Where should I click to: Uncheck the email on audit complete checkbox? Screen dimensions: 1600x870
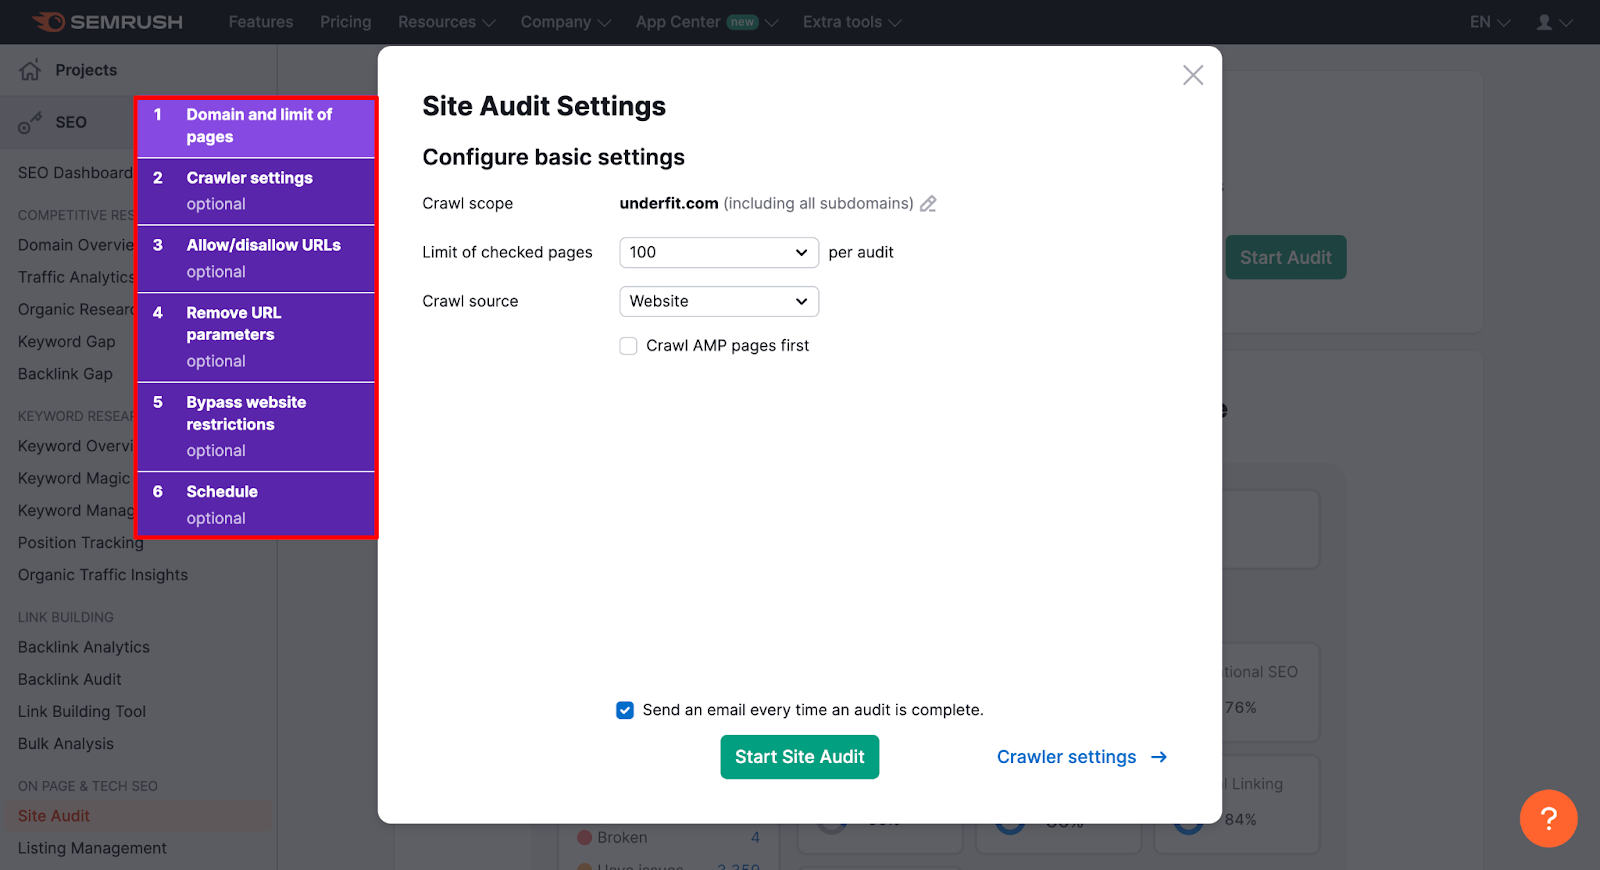point(625,710)
